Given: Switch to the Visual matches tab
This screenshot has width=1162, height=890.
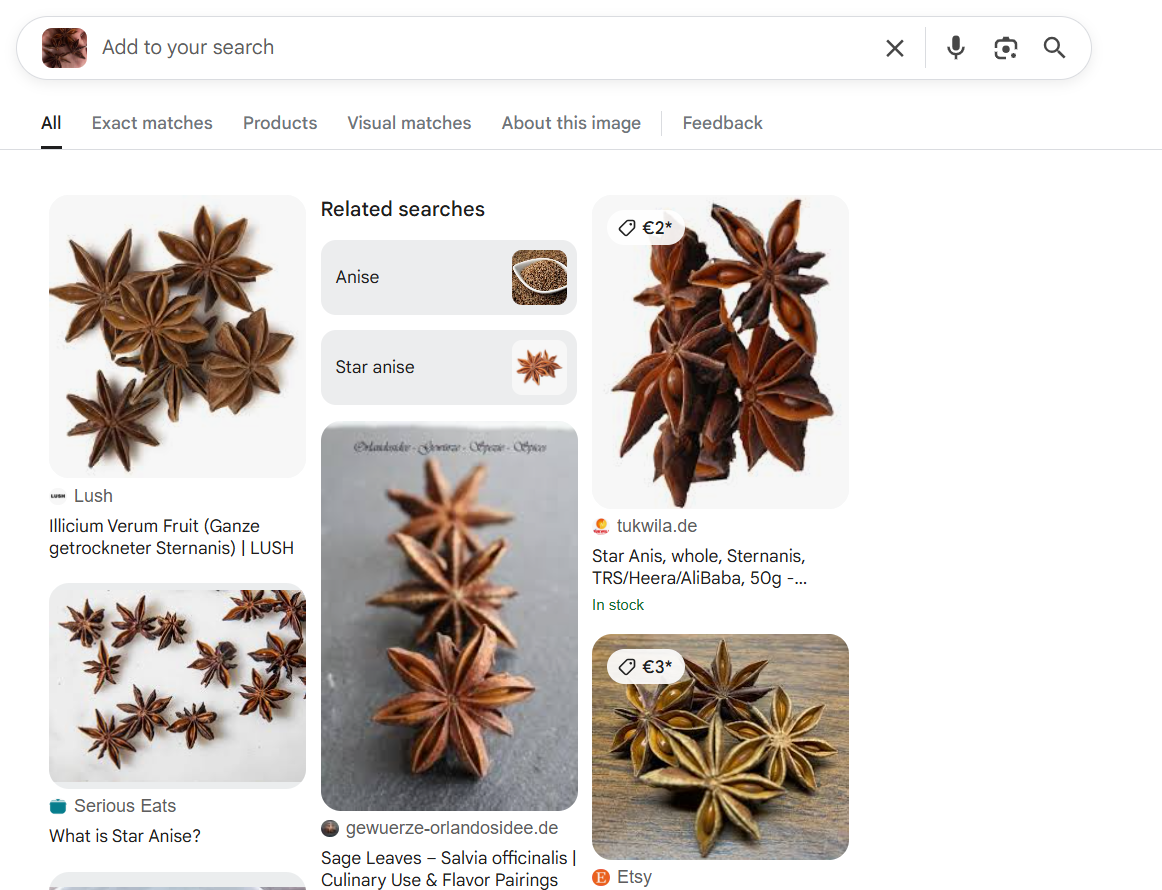Looking at the screenshot, I should (x=409, y=122).
